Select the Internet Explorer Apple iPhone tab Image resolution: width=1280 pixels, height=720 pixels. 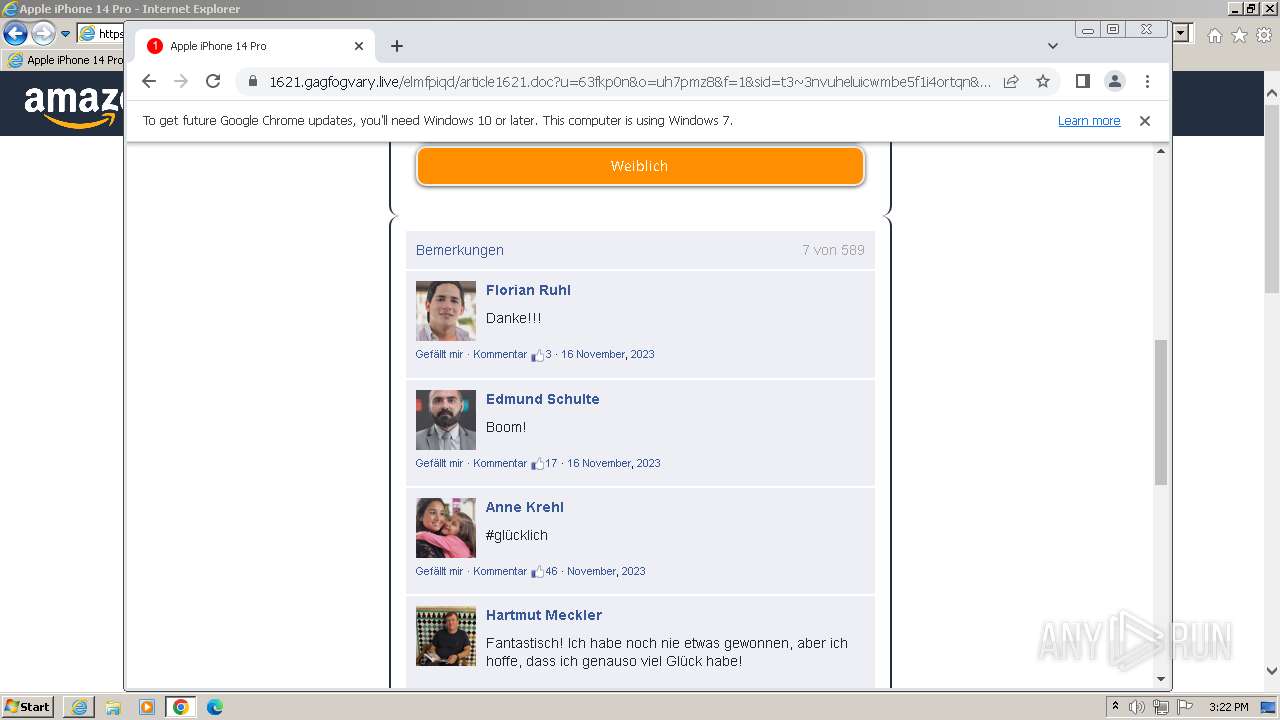pyautogui.click(x=65, y=60)
